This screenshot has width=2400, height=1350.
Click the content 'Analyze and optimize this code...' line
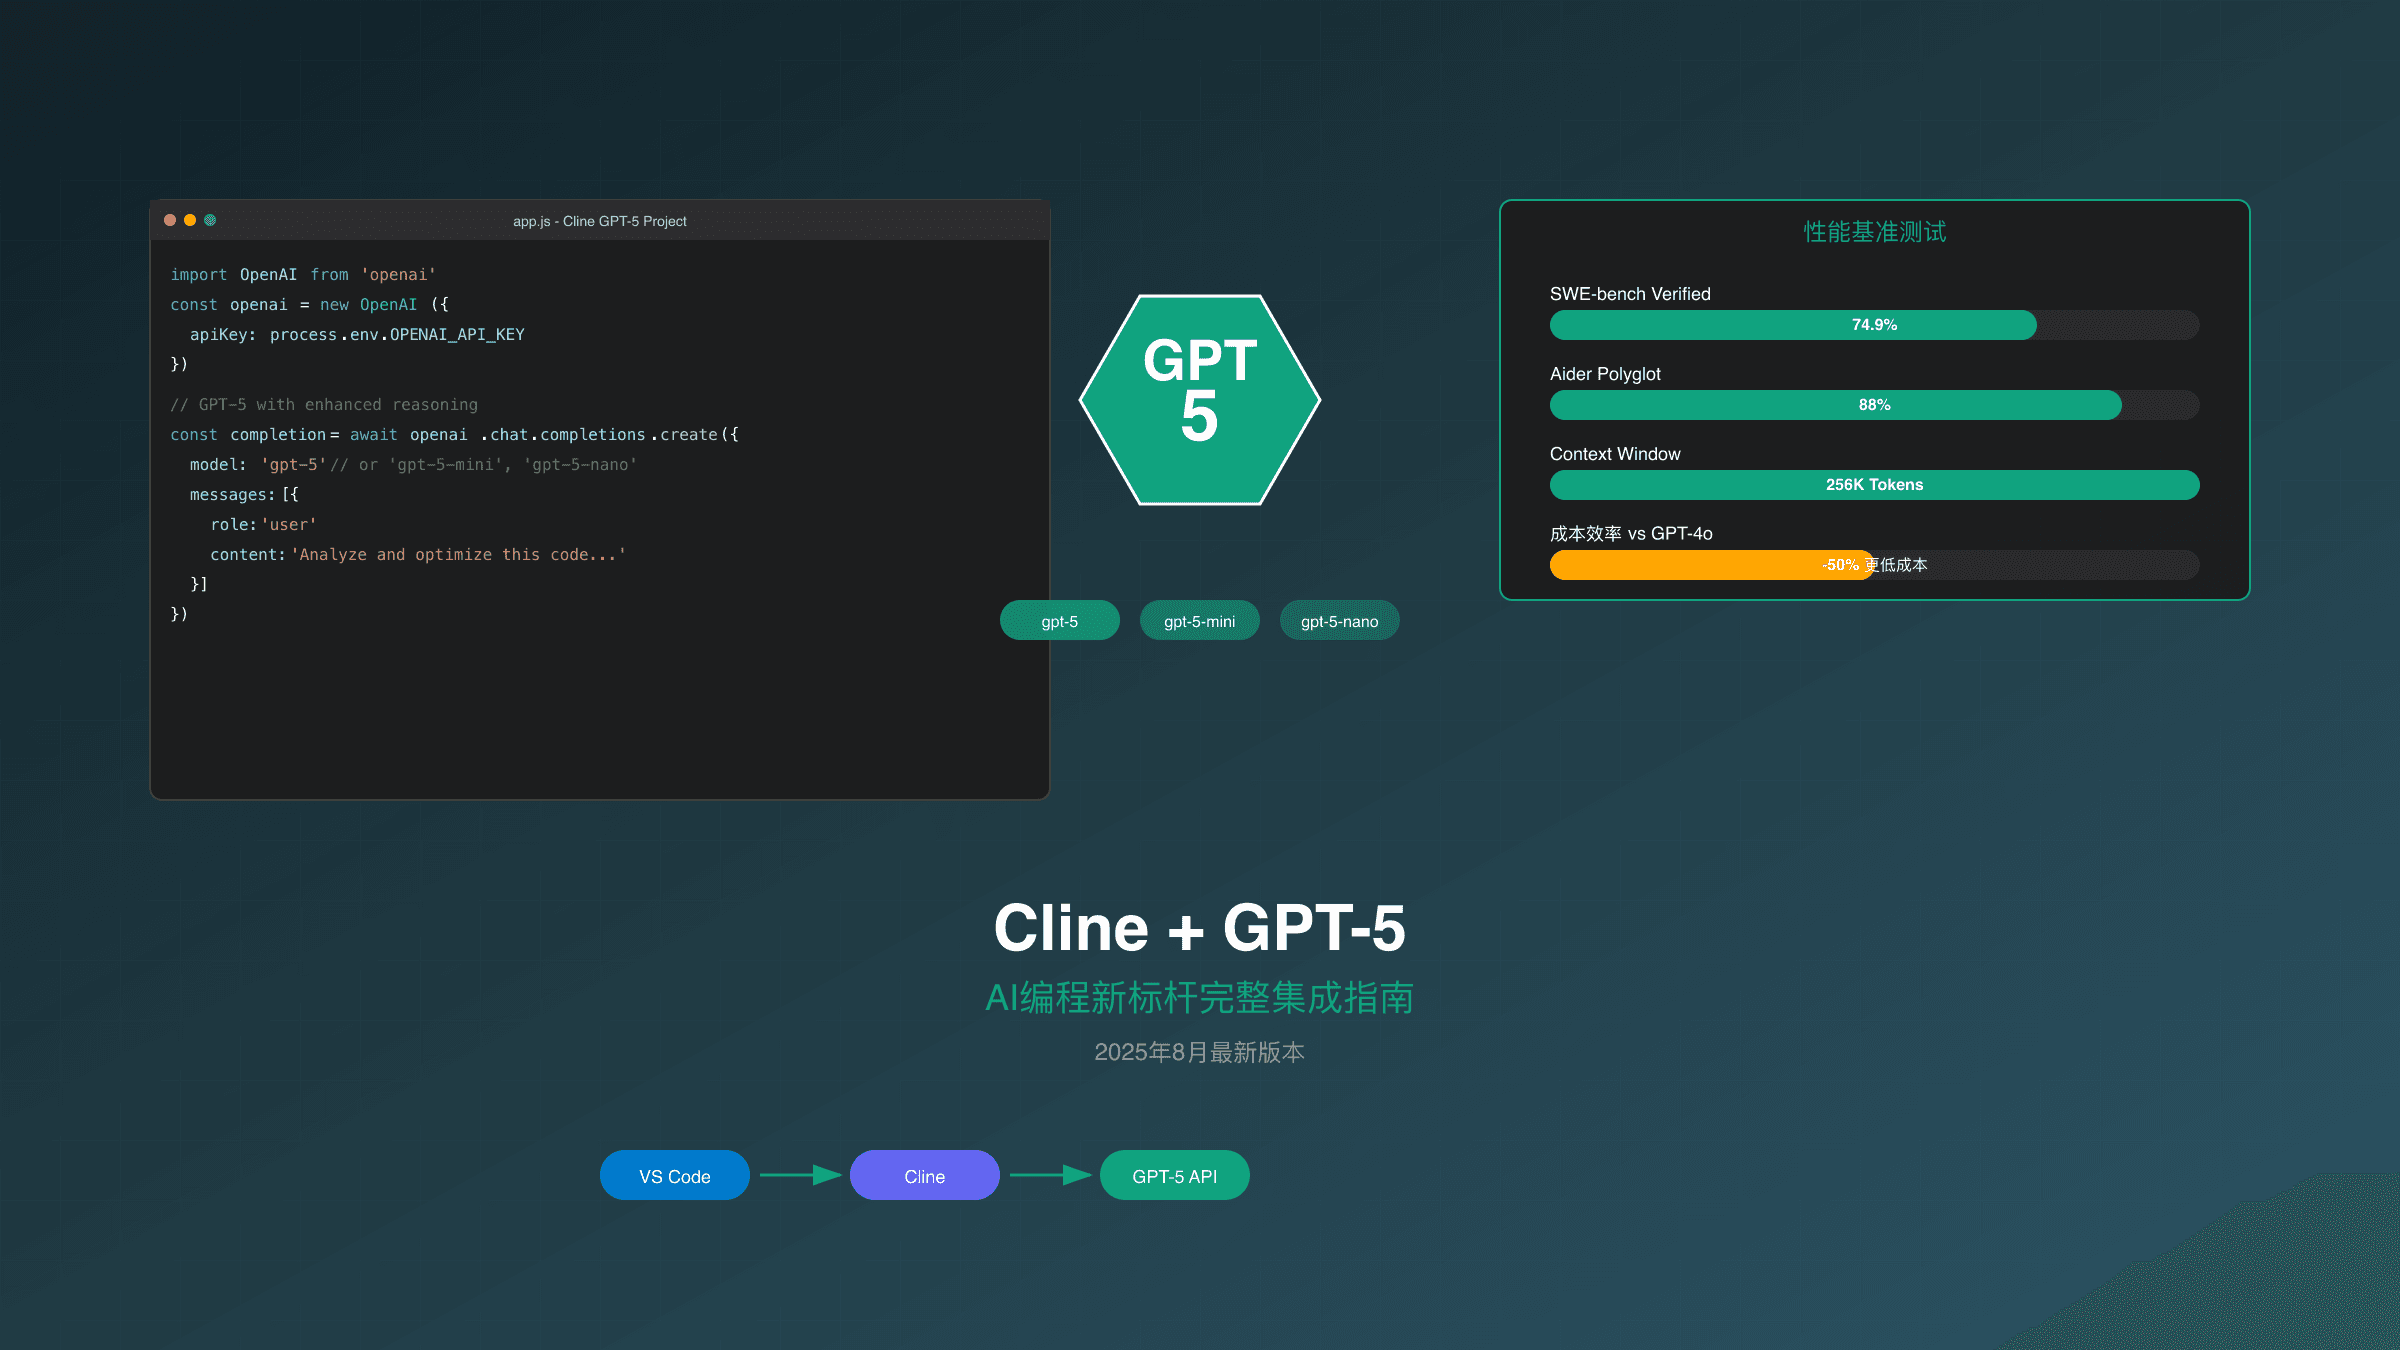click(x=418, y=555)
